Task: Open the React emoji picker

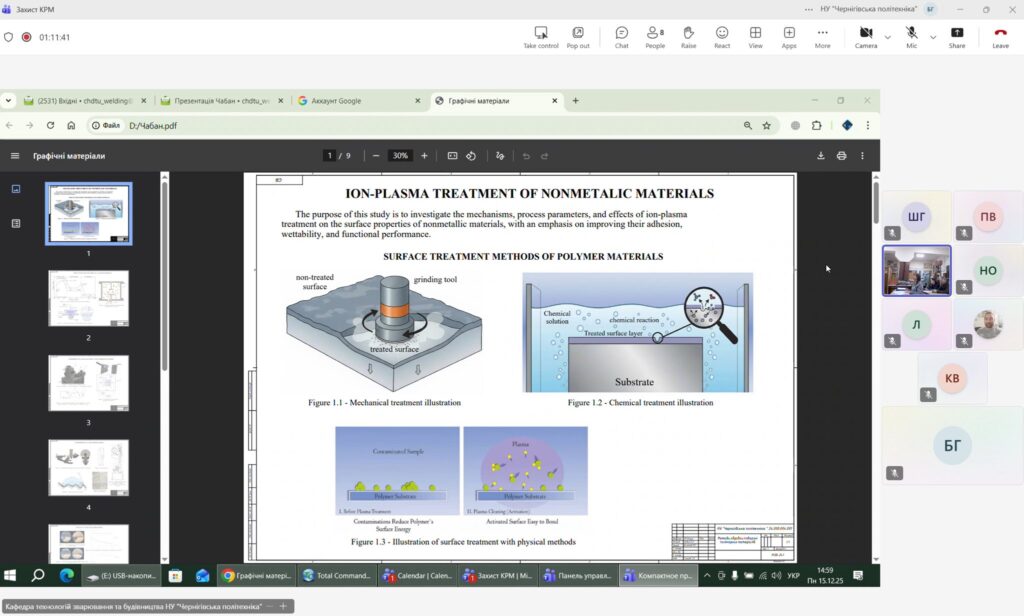Action: point(722,36)
